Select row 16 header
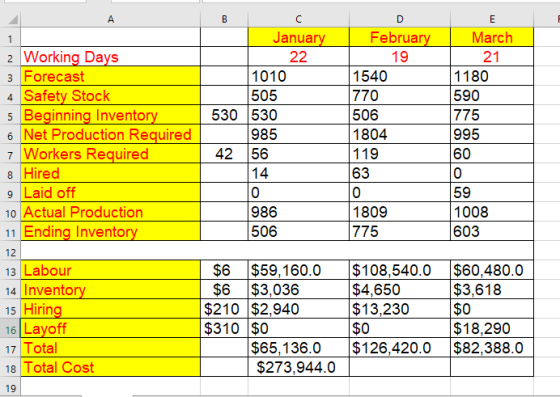Viewport: 560px width, 397px height. point(10,329)
